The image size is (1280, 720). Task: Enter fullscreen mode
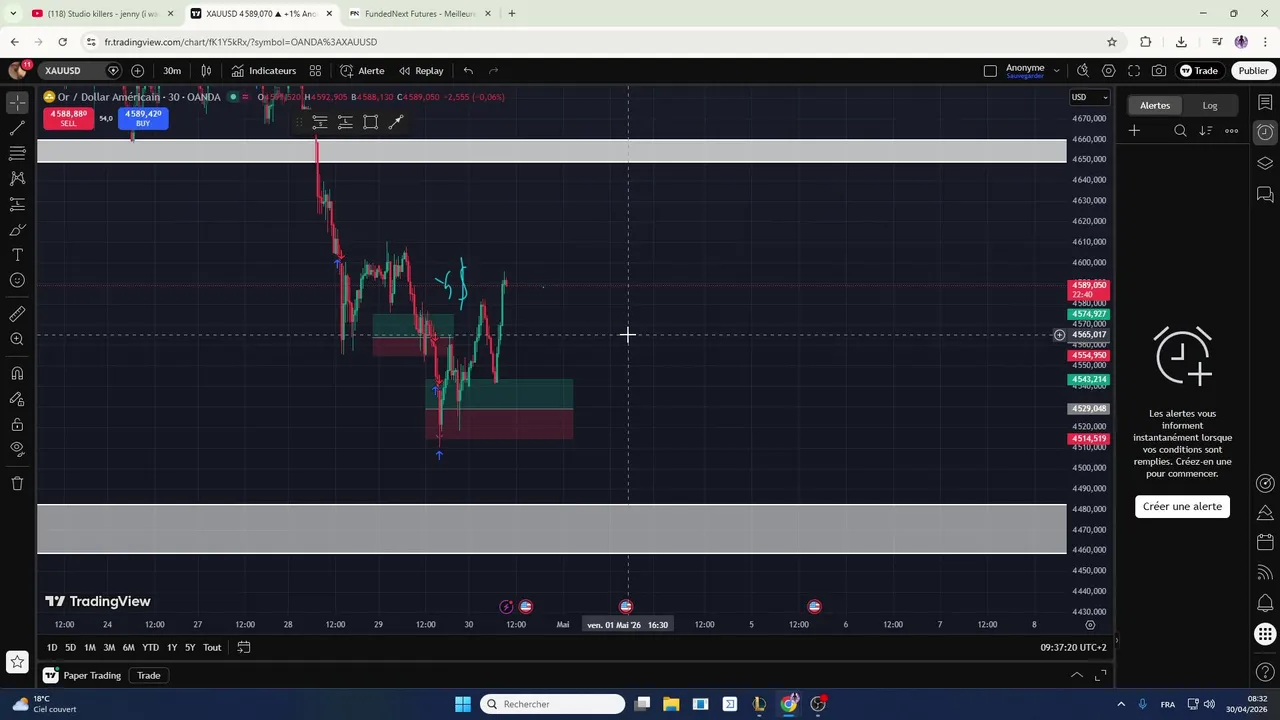pyautogui.click(x=1134, y=71)
